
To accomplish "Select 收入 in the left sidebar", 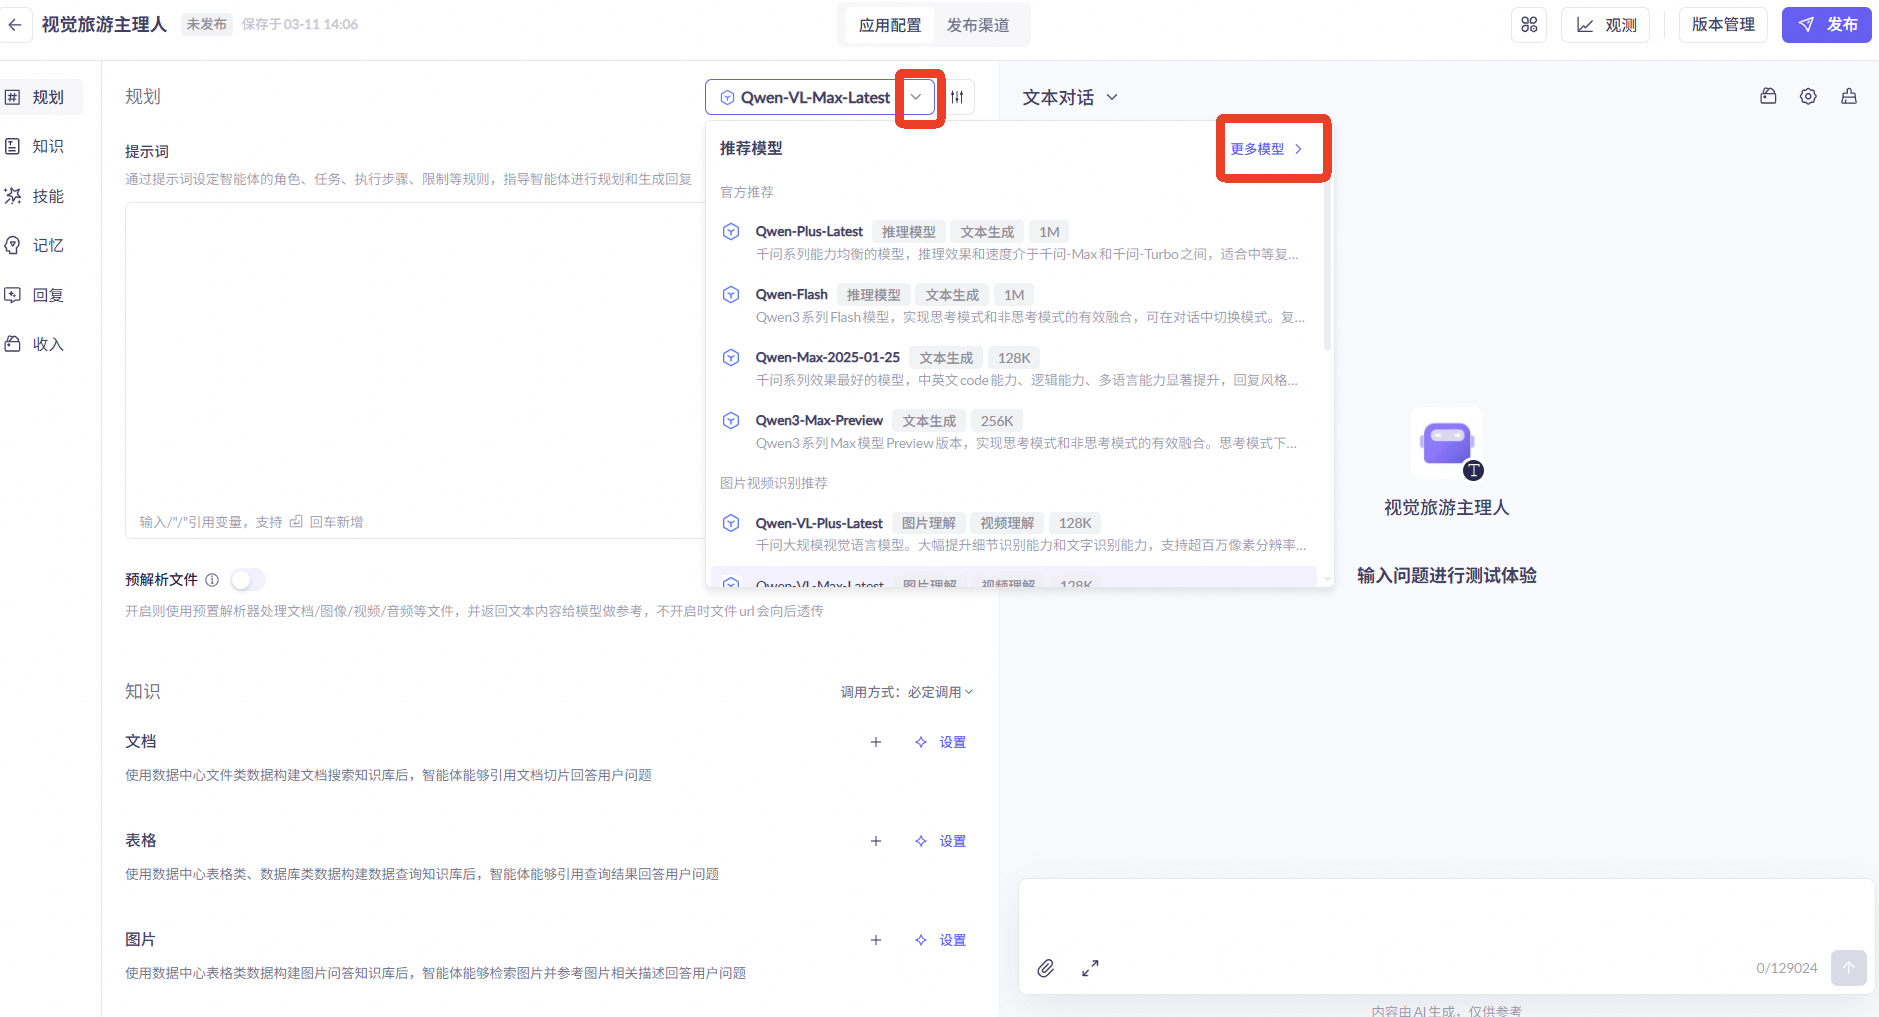I will click(x=42, y=344).
